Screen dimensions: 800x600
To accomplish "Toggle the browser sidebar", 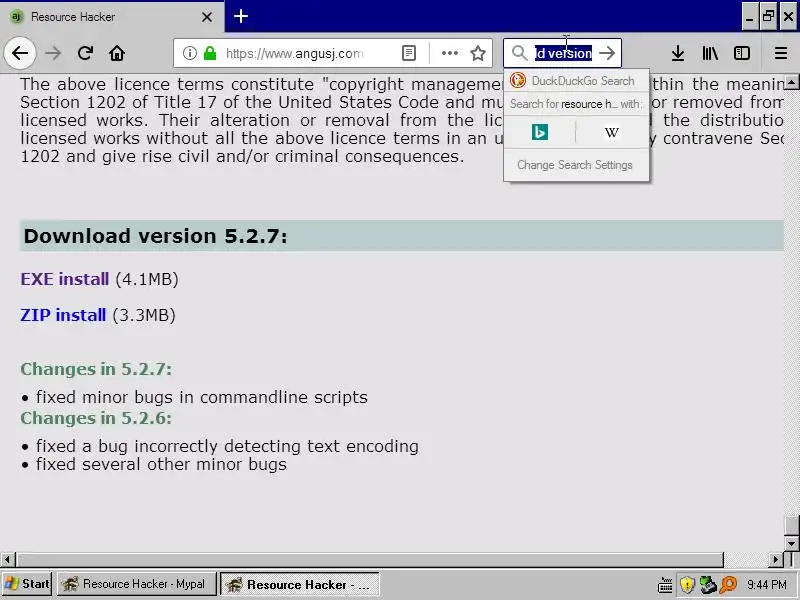I will (742, 53).
